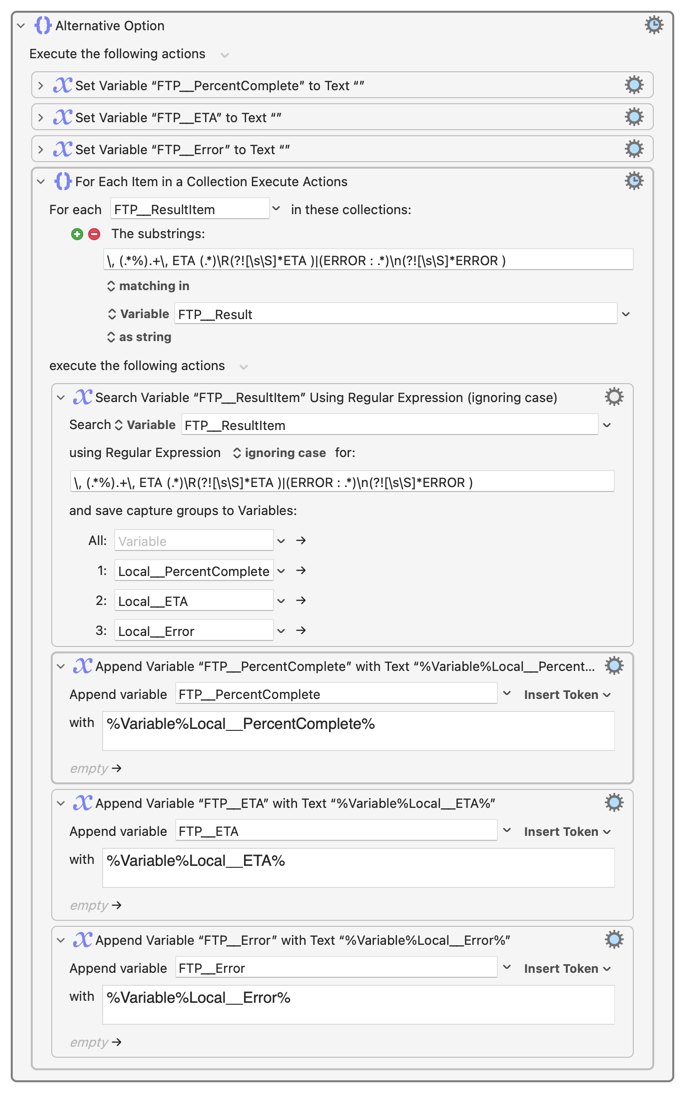The width and height of the screenshot is (685, 1096).
Task: Click gear icon on Set Variable FTP__Error
Action: [x=633, y=150]
